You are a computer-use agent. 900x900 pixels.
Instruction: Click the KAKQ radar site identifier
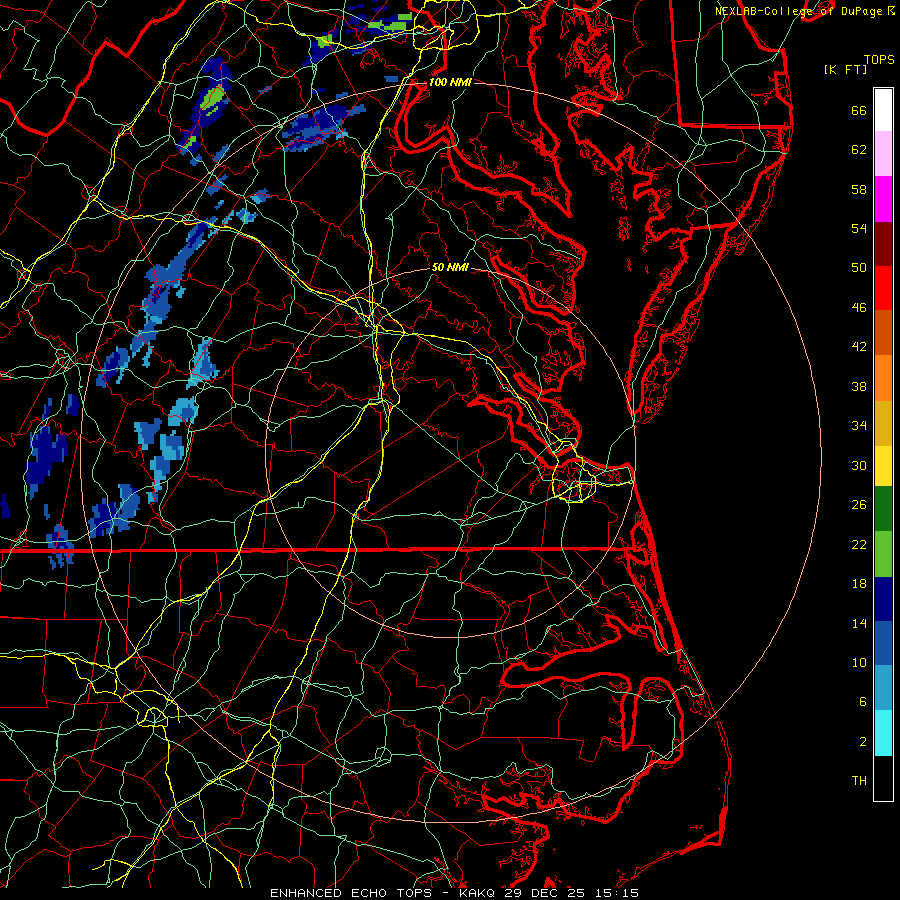[x=479, y=893]
